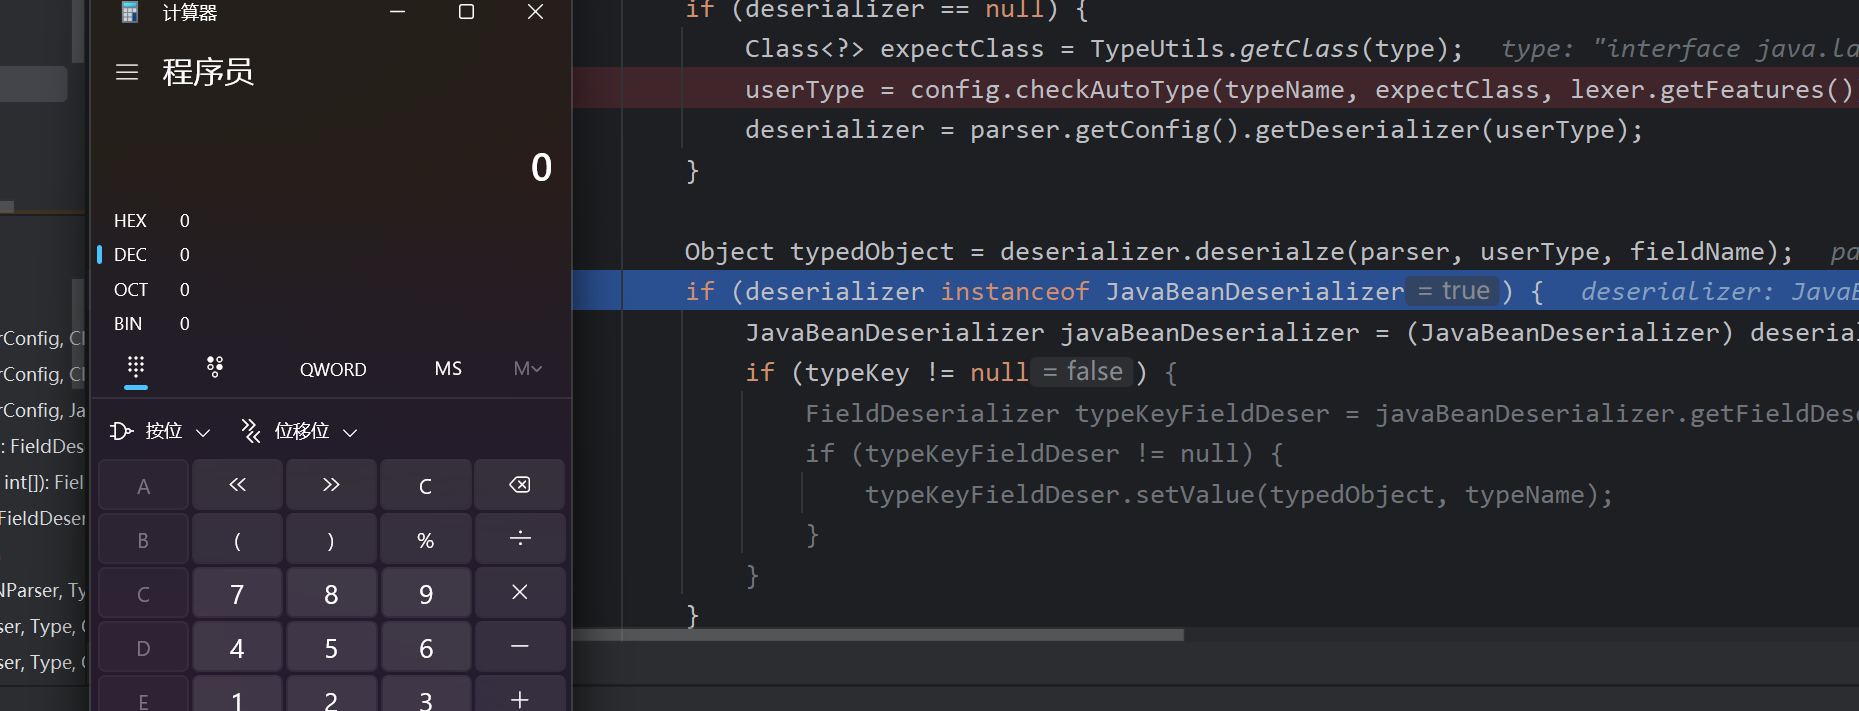Click the multiplication operator key
This screenshot has height=711, width=1859.
tap(519, 593)
